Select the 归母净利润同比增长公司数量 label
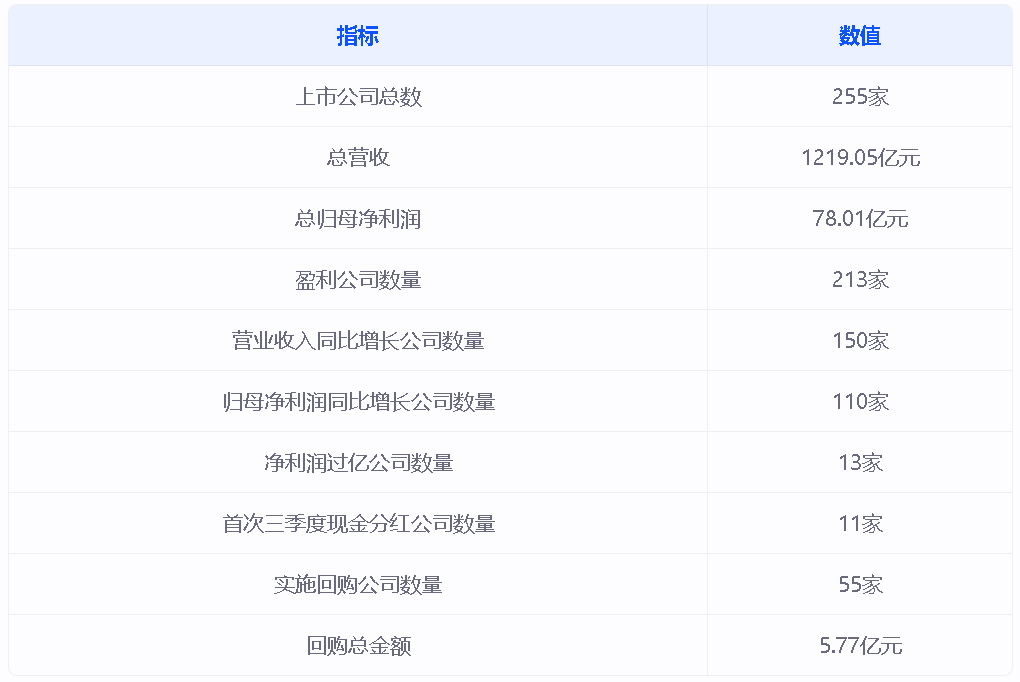1020x682 pixels. coord(358,402)
